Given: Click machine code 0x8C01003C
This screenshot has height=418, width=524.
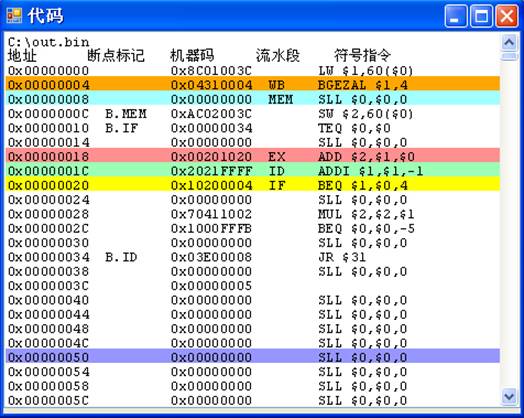Looking at the screenshot, I should point(211,71).
